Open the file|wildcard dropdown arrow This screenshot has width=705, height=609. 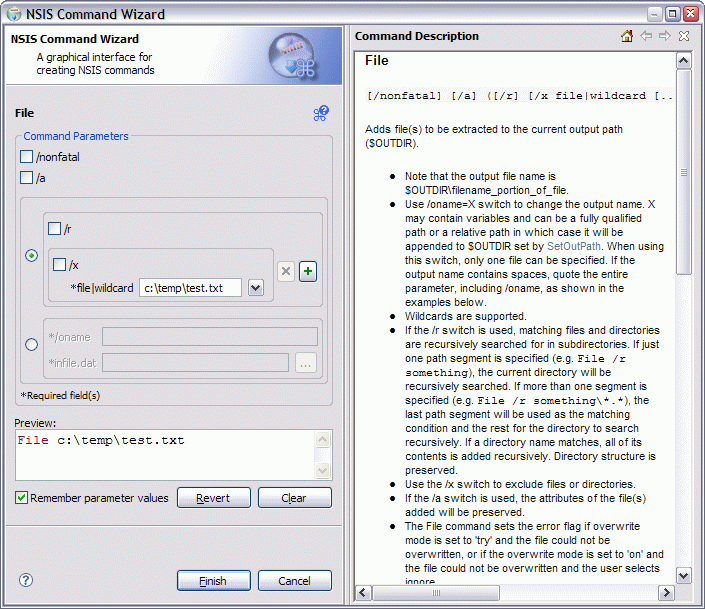256,288
